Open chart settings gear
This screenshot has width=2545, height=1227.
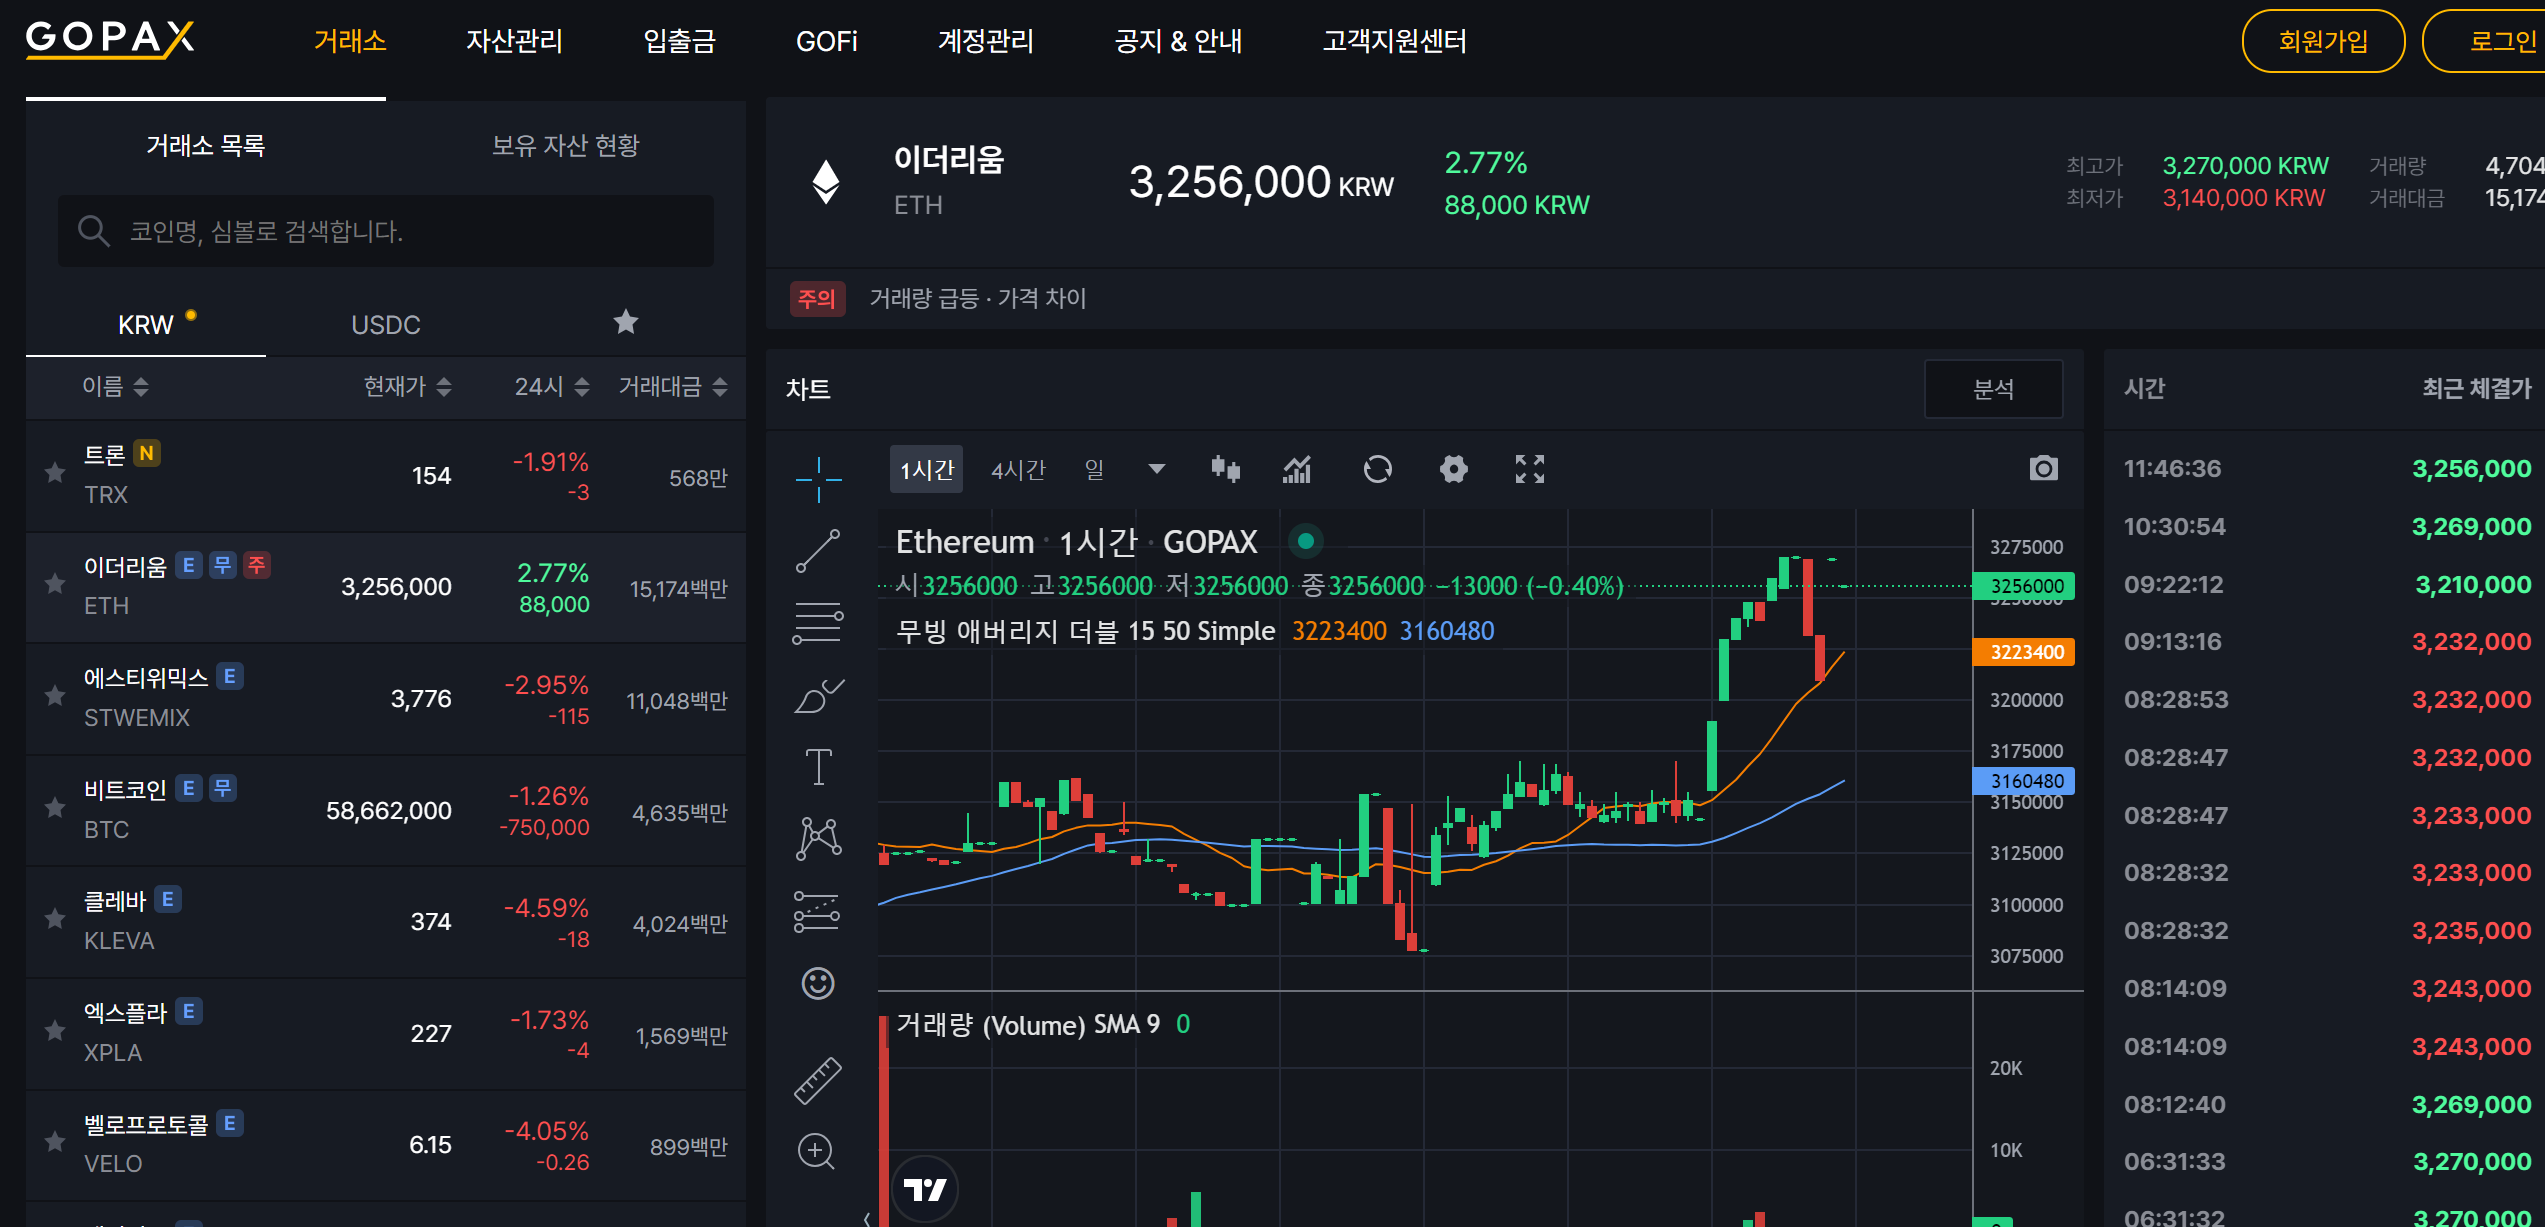coord(1454,468)
